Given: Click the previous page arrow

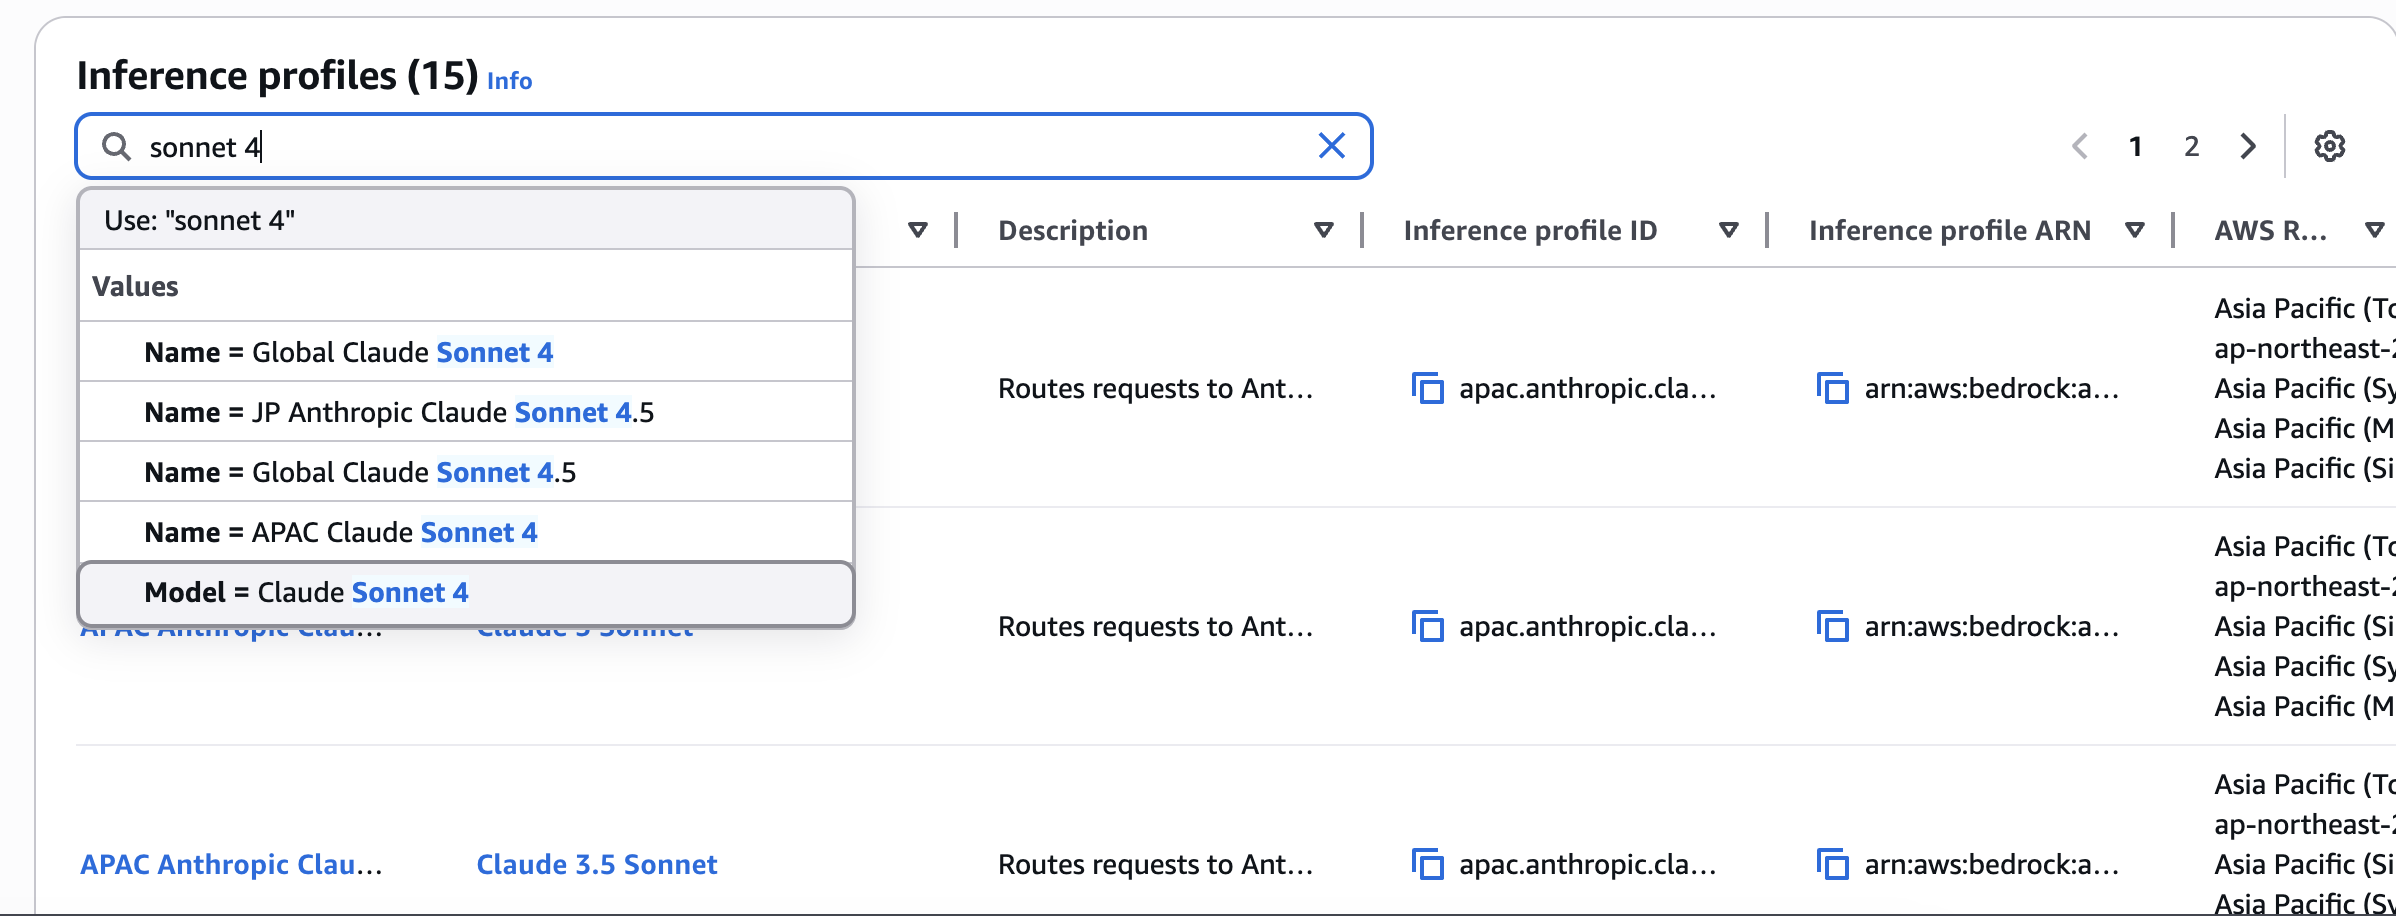Looking at the screenshot, I should [x=2080, y=146].
